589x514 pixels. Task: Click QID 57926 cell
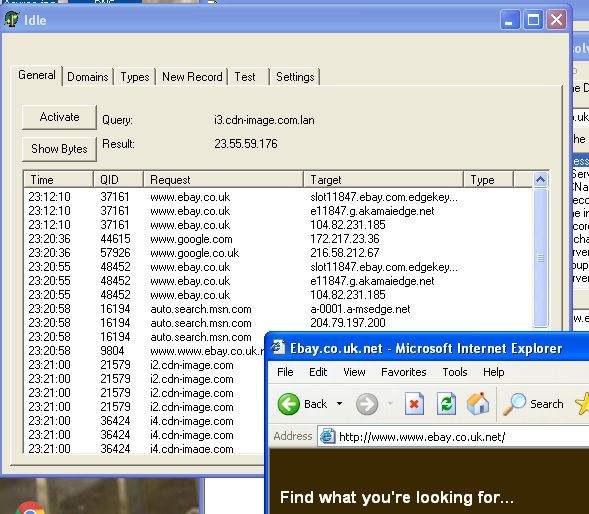click(x=115, y=253)
